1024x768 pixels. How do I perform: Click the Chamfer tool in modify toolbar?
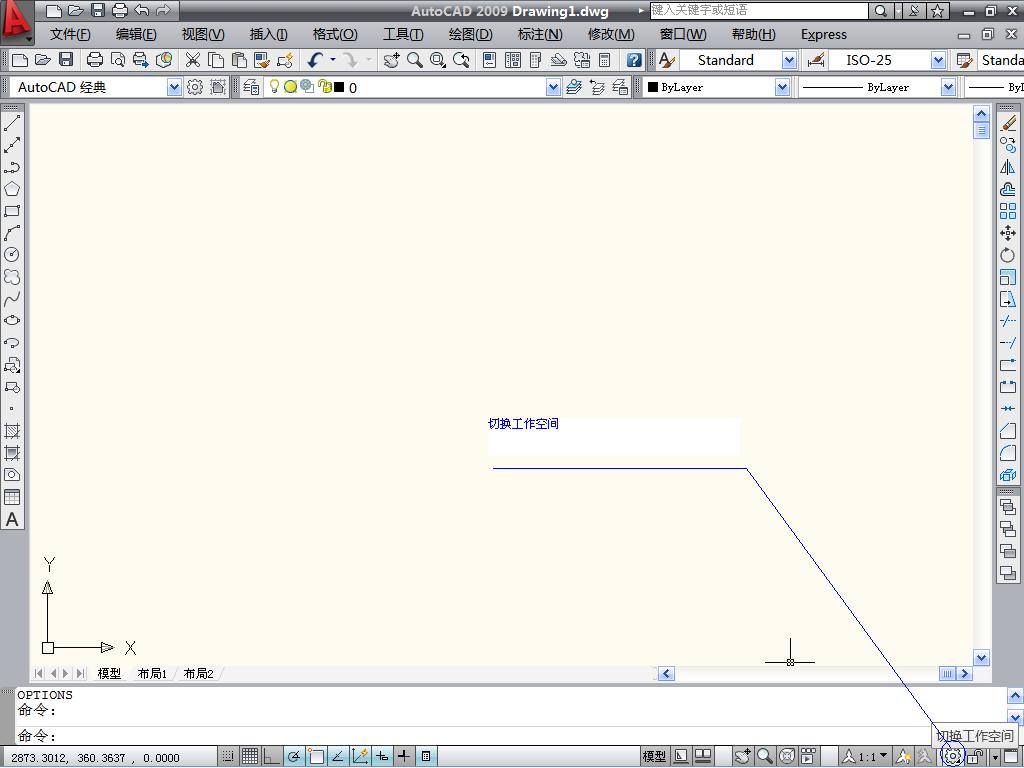[x=1008, y=431]
